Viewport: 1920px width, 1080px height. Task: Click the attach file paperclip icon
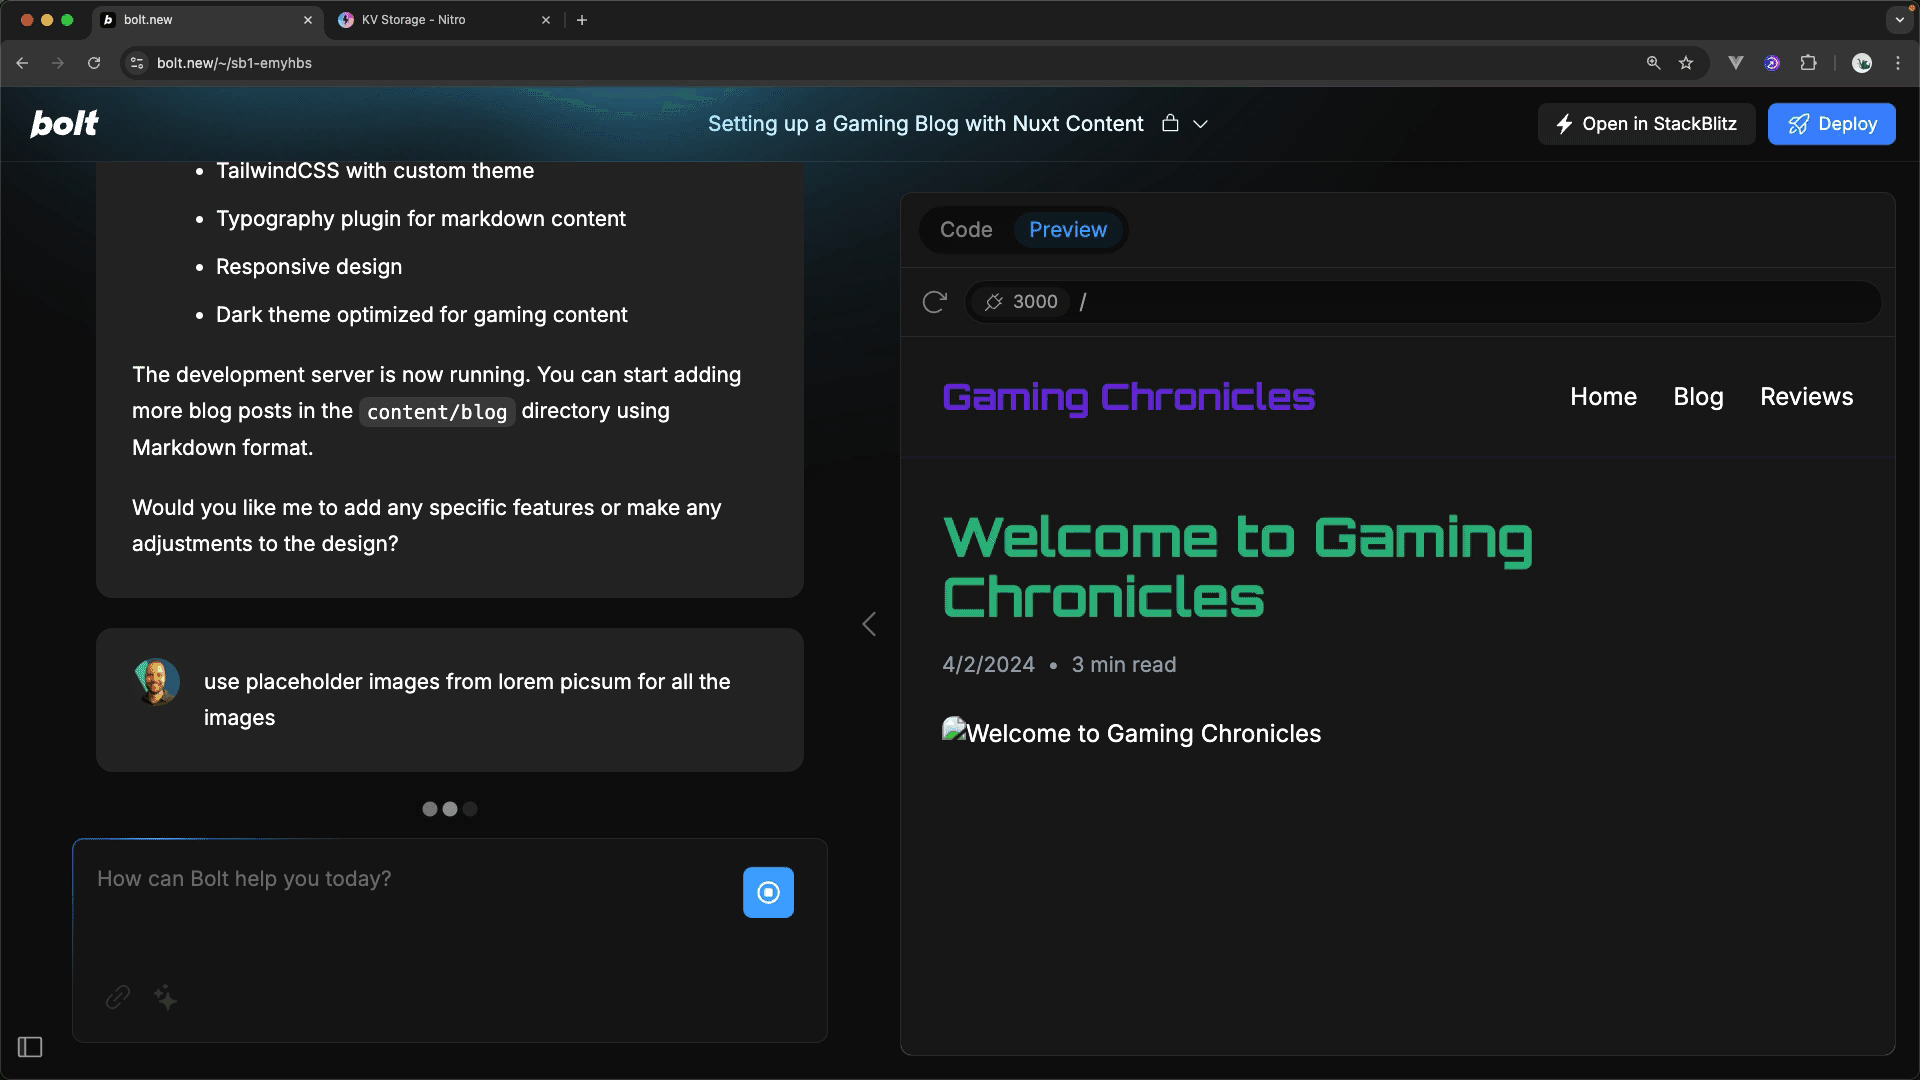point(118,997)
